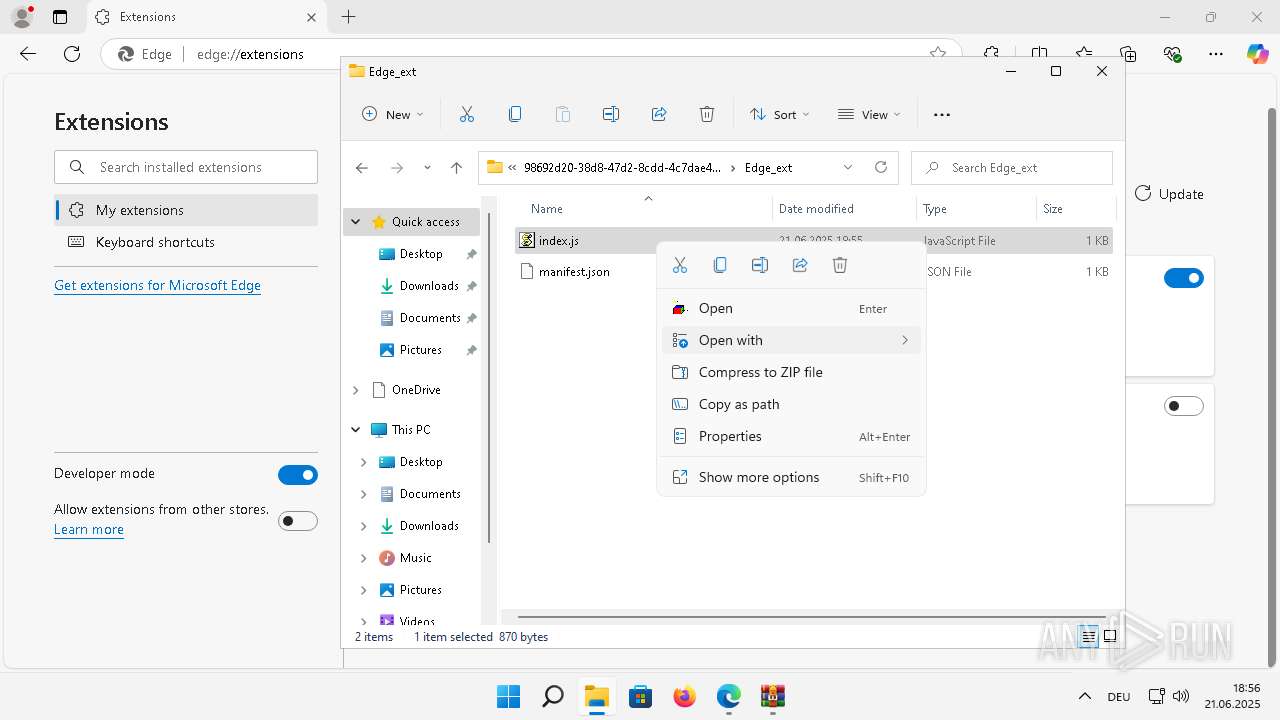Switch to large thumbnails view icon
Viewport: 1280px width, 720px height.
pyautogui.click(x=1110, y=637)
